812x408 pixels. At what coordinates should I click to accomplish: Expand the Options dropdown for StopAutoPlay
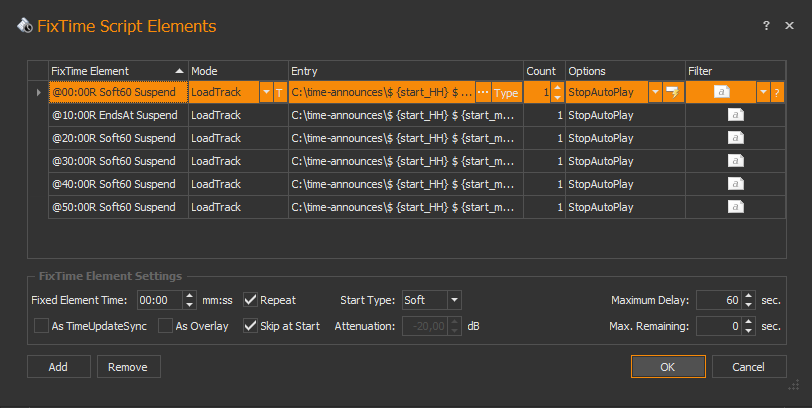tap(655, 93)
